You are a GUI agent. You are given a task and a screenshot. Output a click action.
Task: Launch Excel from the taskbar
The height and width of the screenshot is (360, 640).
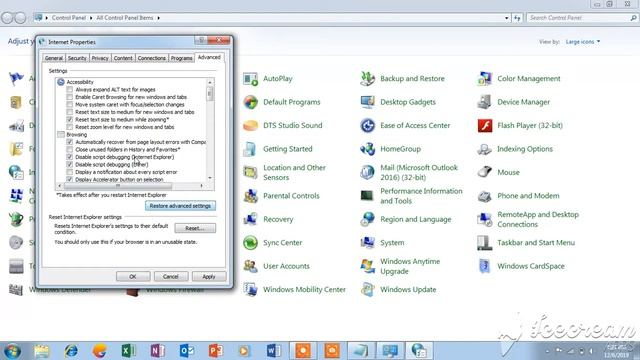(128, 351)
